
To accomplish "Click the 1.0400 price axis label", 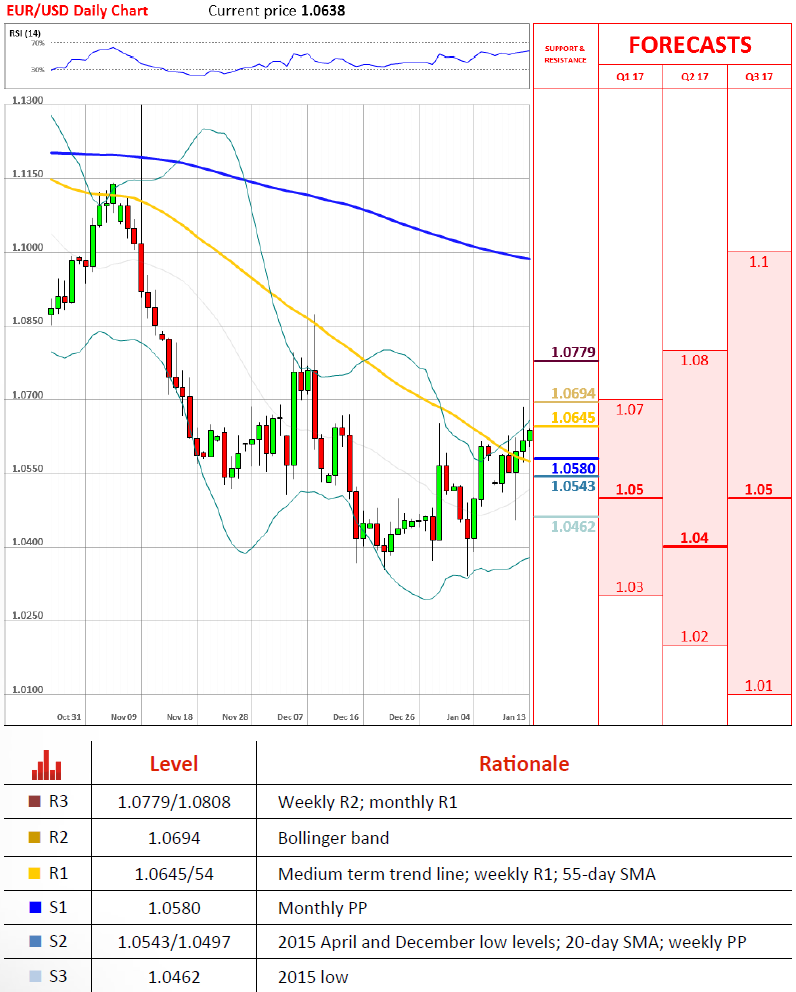I will pos(28,542).
